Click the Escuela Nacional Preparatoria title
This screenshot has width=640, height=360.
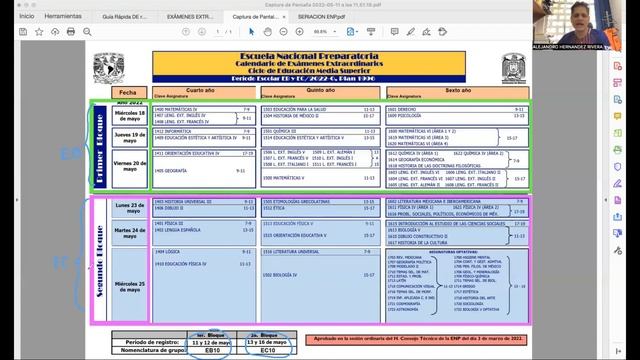[309, 56]
